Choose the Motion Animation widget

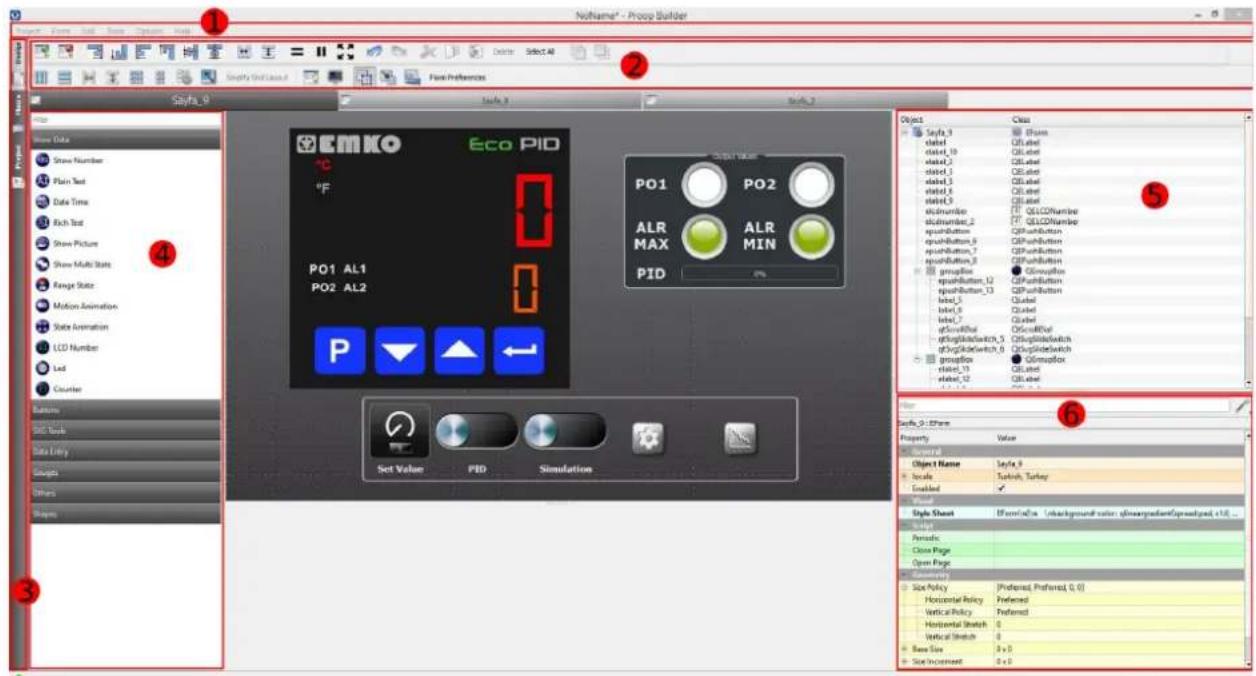(75, 306)
